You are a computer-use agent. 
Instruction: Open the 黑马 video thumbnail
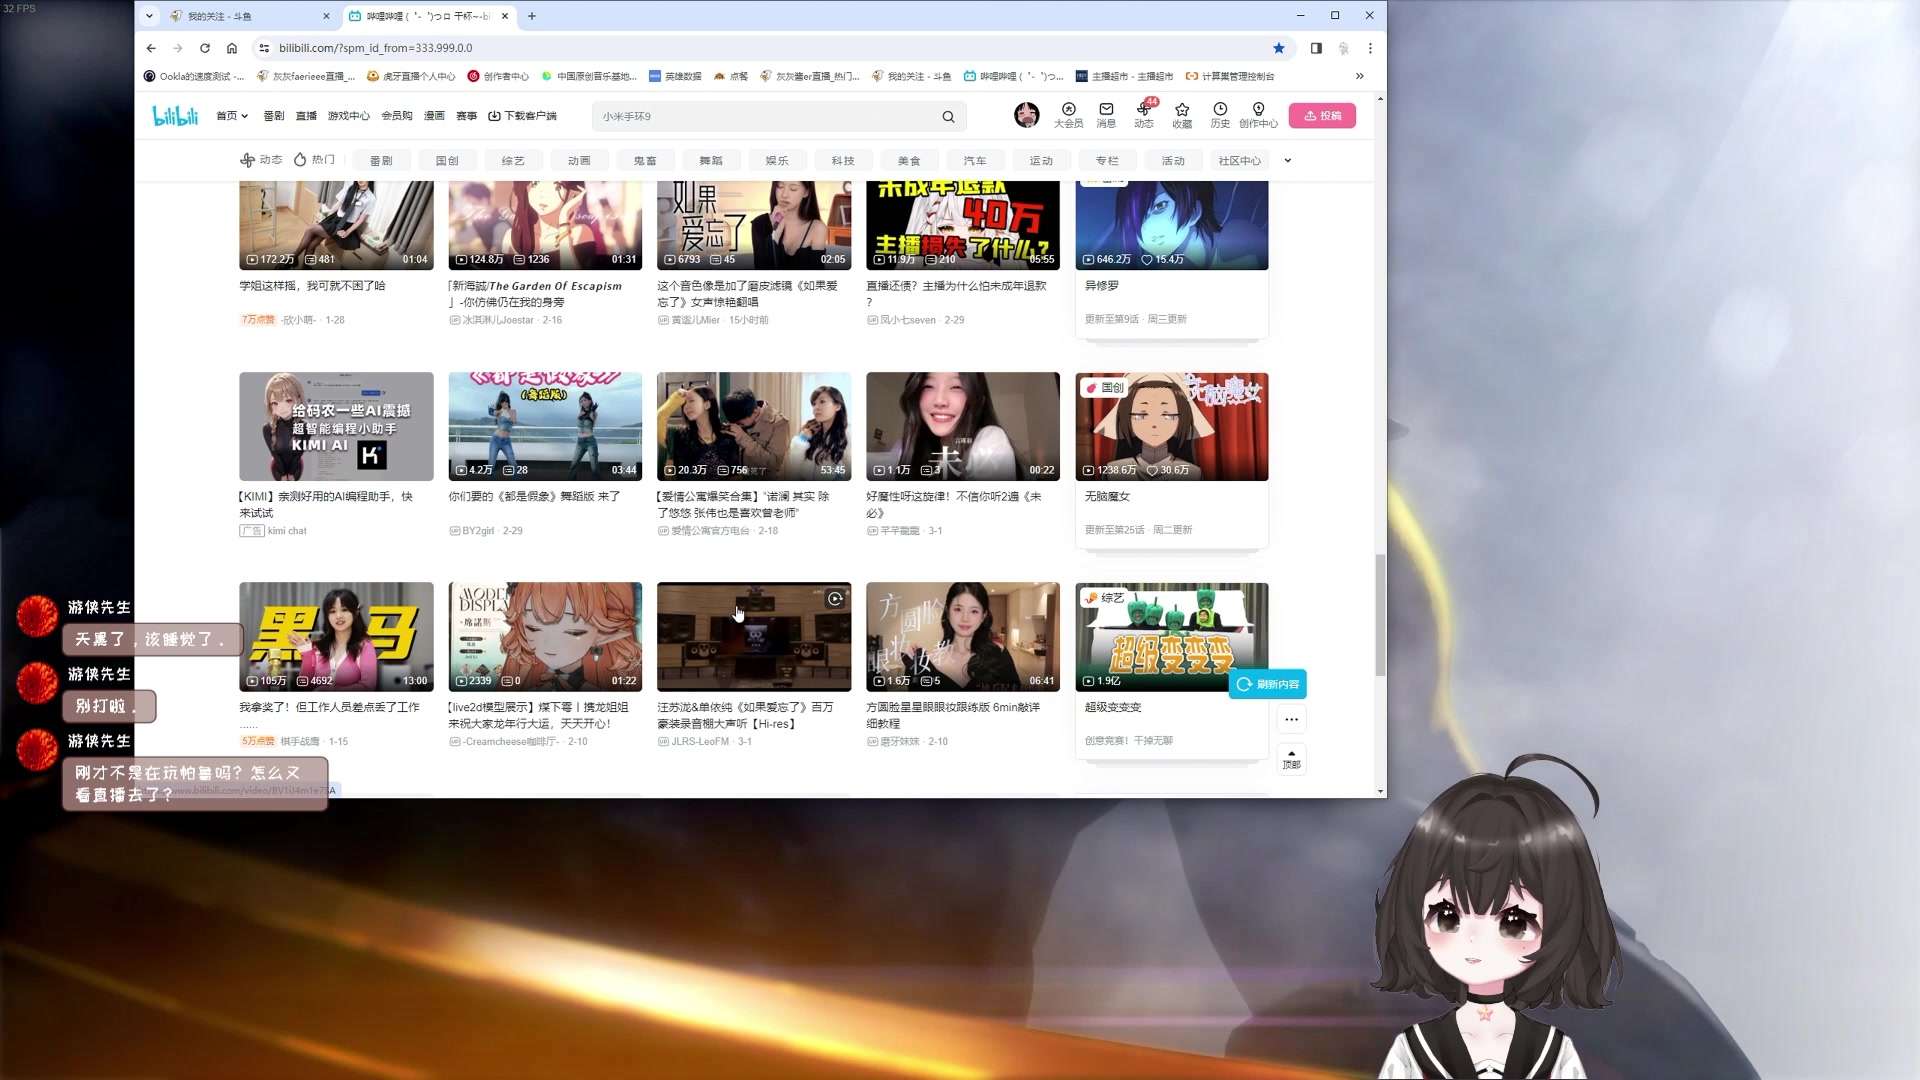[336, 637]
